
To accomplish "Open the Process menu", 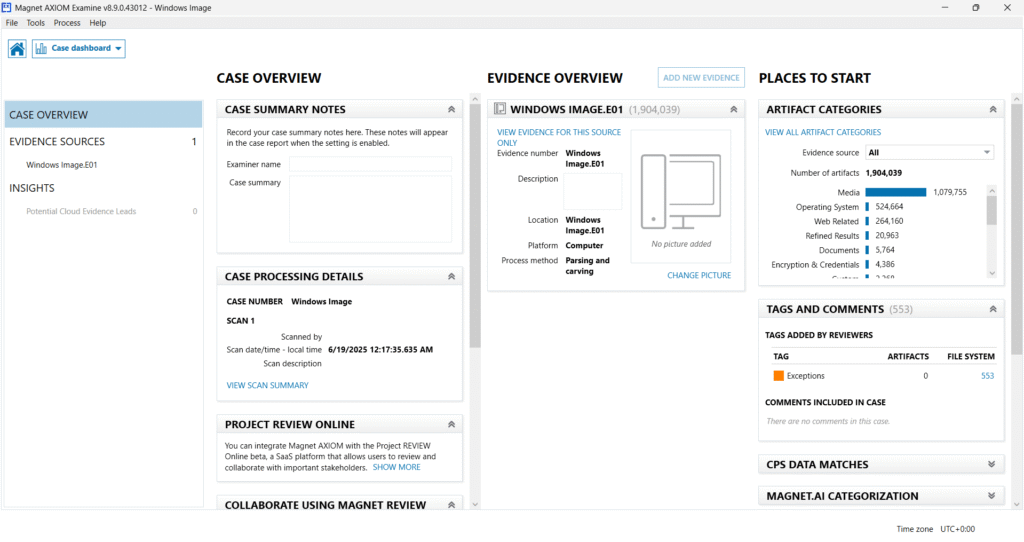I will pos(67,23).
